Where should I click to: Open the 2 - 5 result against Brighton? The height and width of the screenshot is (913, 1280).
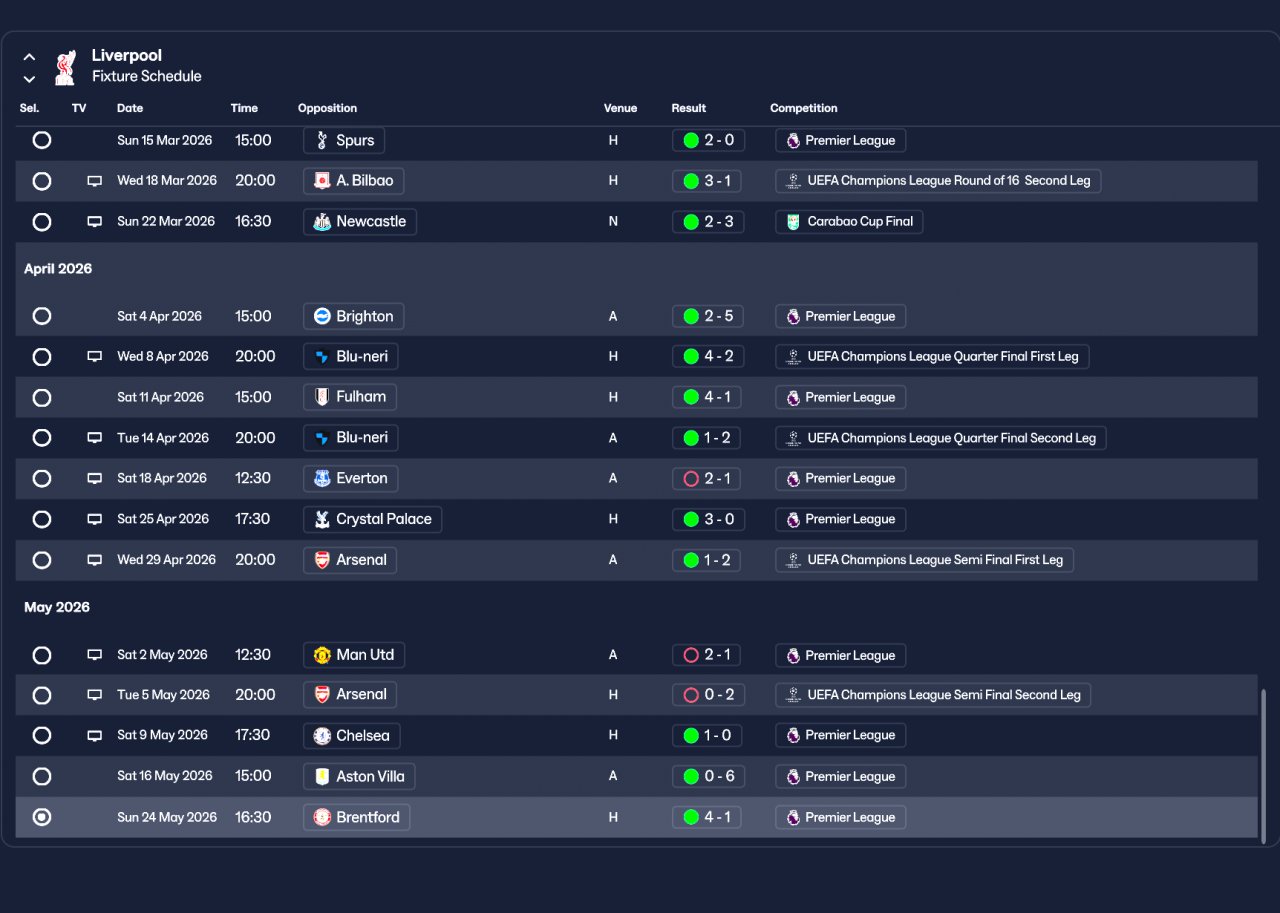tap(708, 316)
